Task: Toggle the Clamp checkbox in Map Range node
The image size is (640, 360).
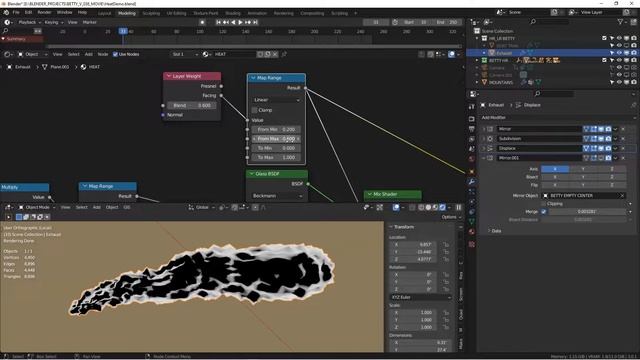Action: pos(255,110)
